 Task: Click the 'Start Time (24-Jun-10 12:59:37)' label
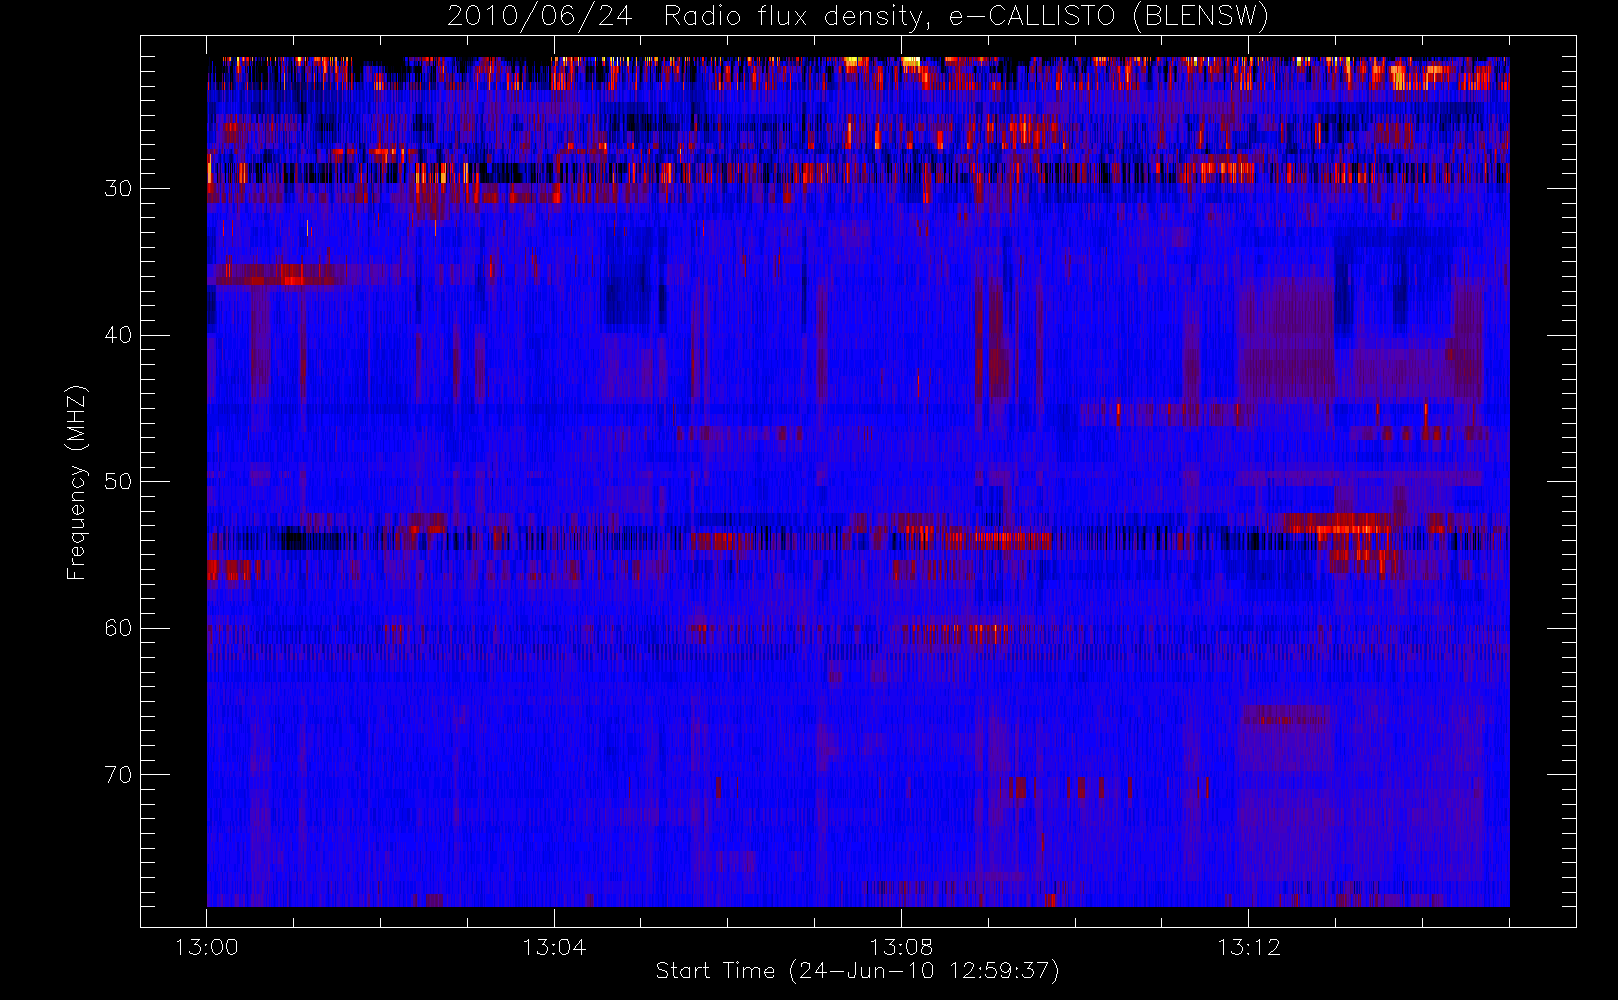click(x=857, y=971)
